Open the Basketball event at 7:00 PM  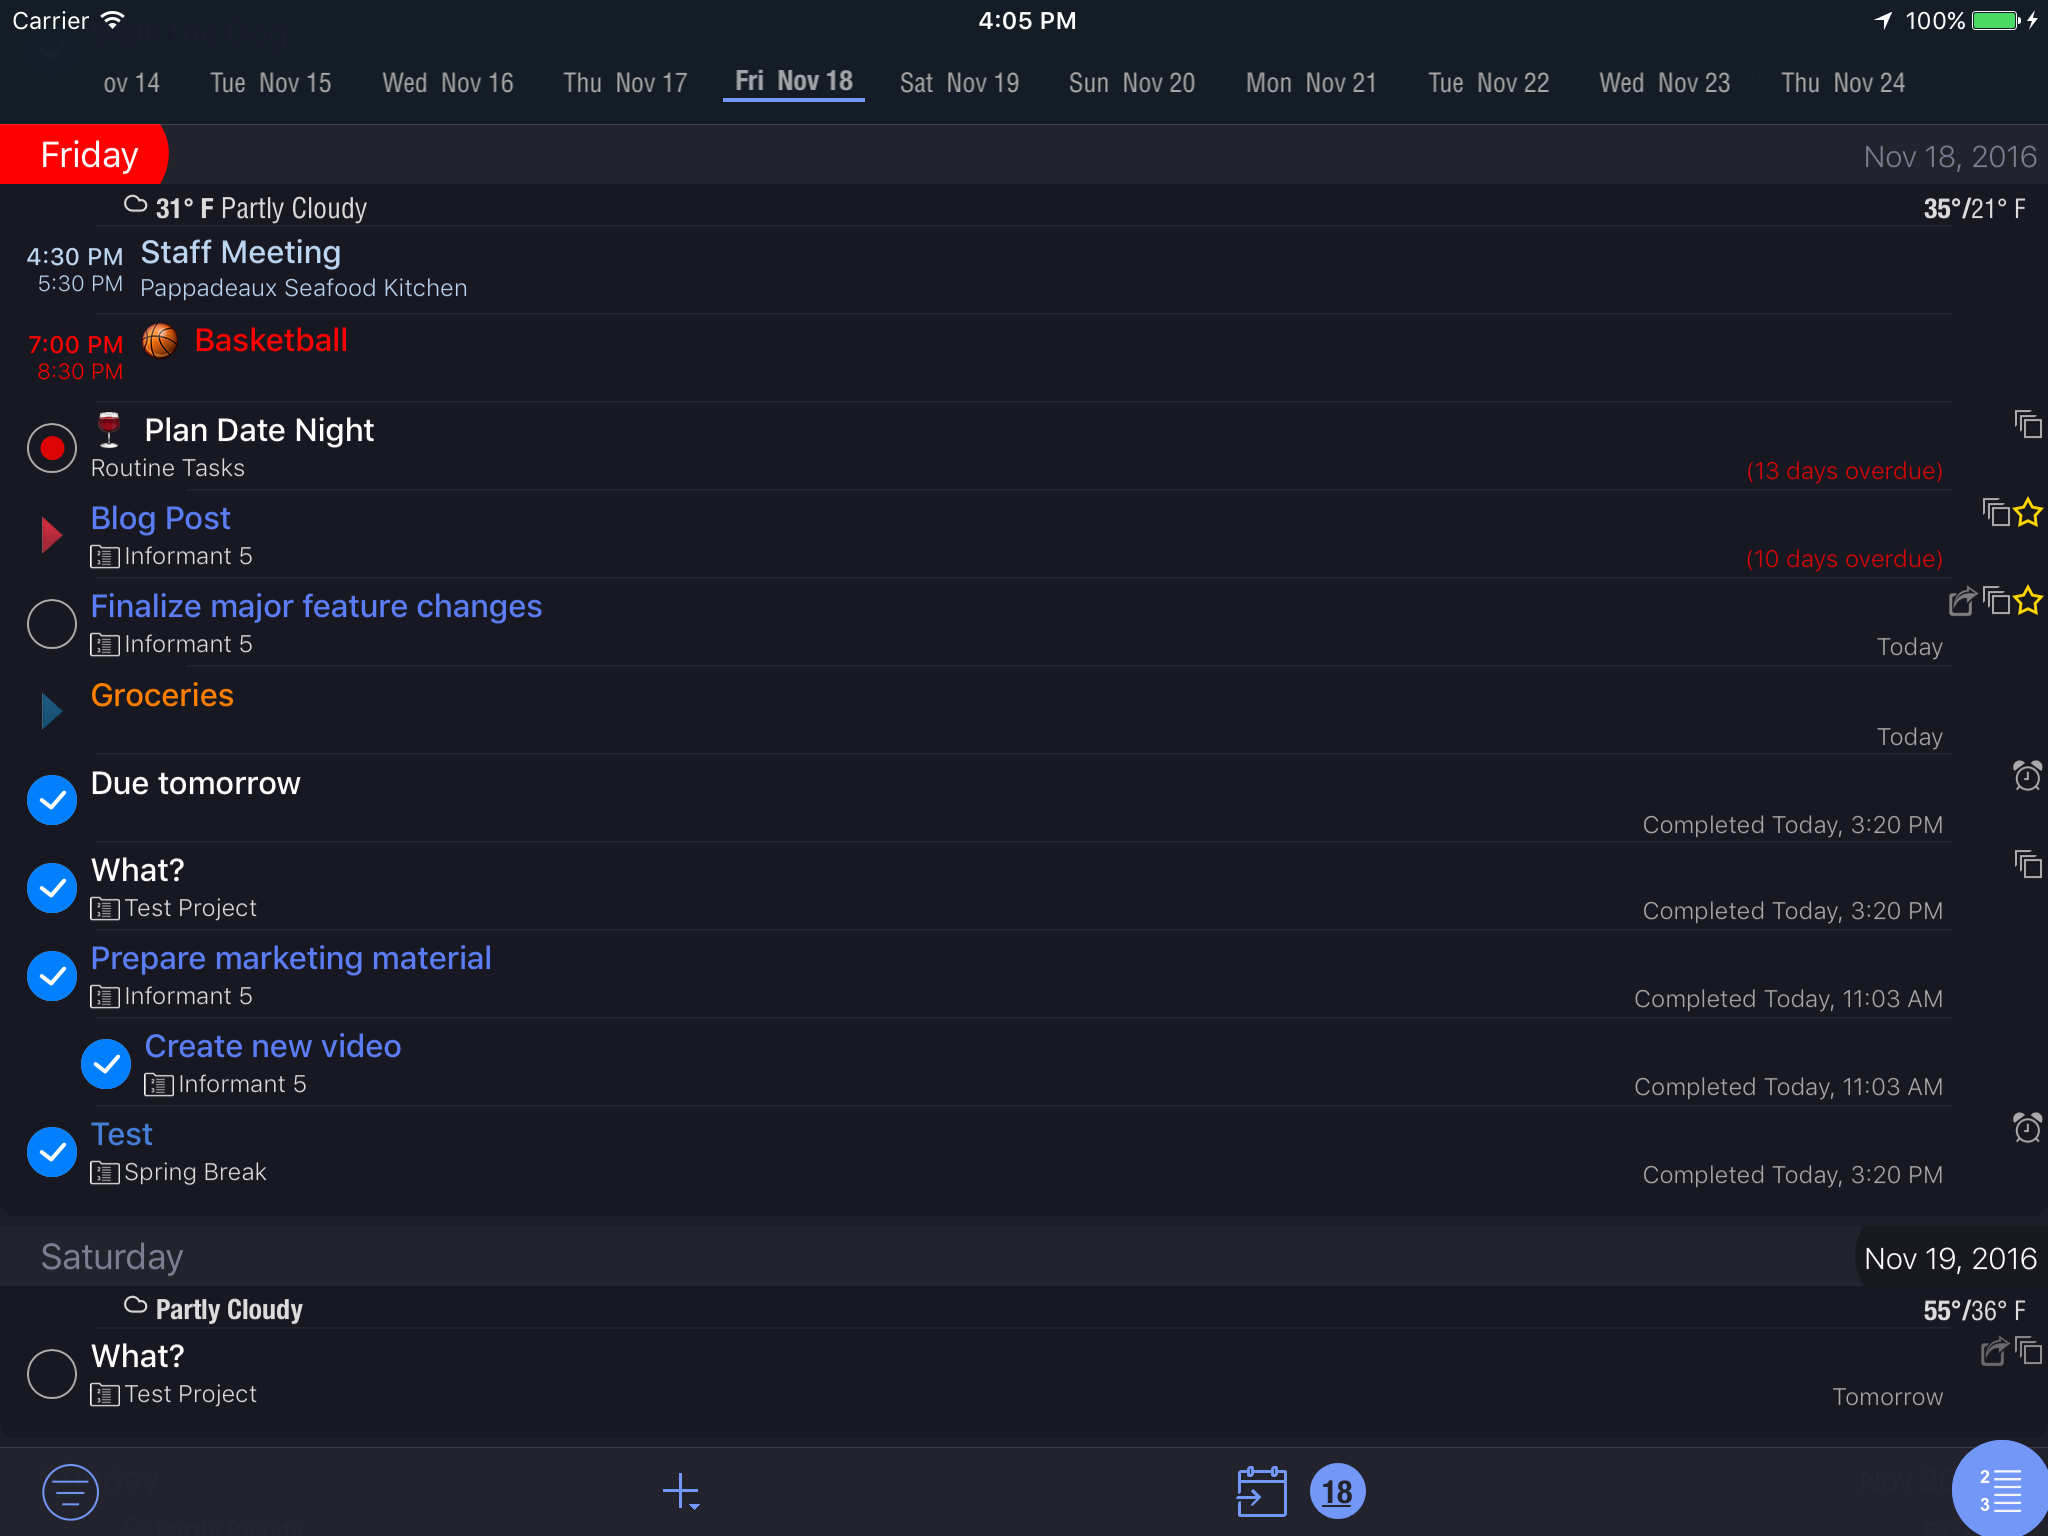point(270,340)
